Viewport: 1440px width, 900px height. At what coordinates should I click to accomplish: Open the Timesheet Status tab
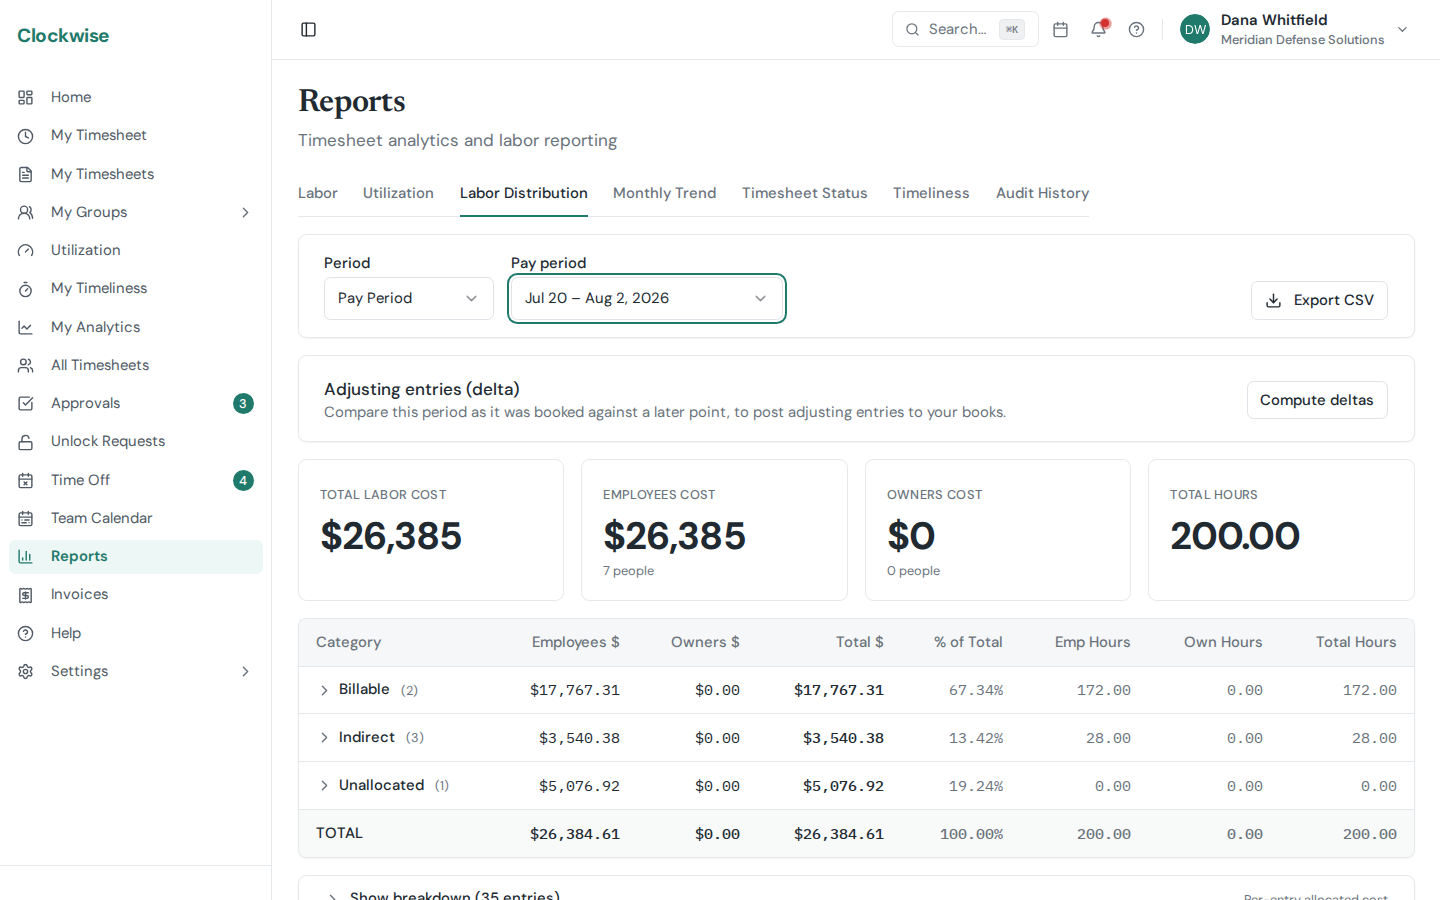coord(805,193)
